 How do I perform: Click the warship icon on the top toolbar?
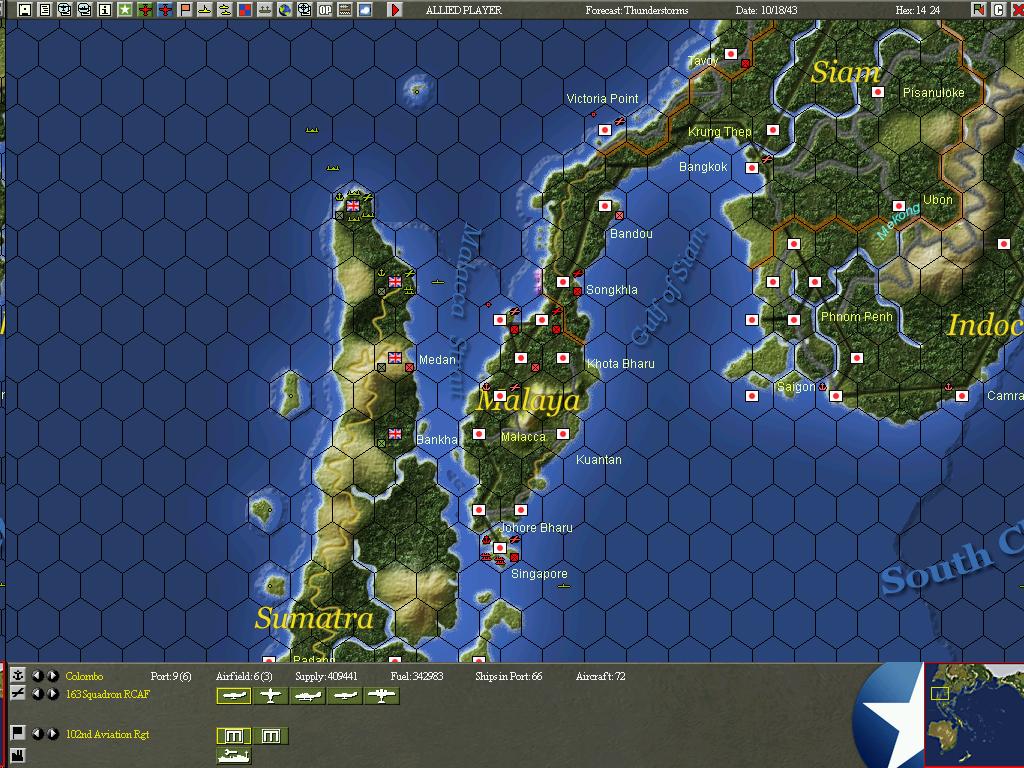pyautogui.click(x=264, y=11)
